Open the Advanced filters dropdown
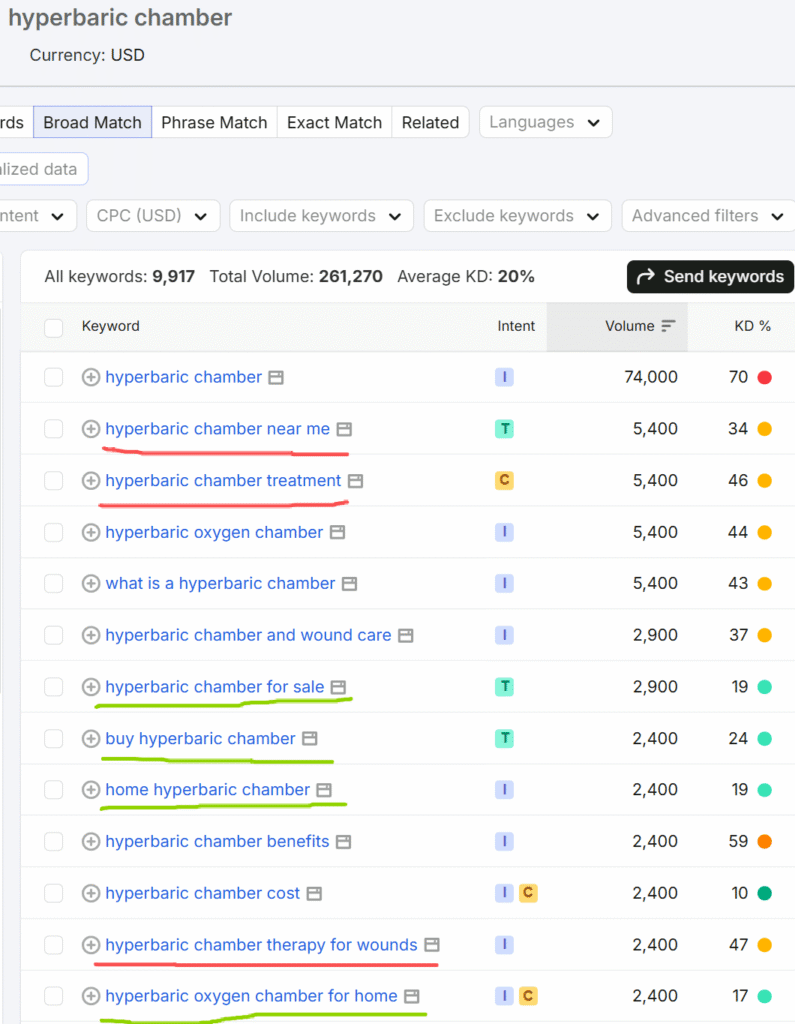 pyautogui.click(x=708, y=216)
